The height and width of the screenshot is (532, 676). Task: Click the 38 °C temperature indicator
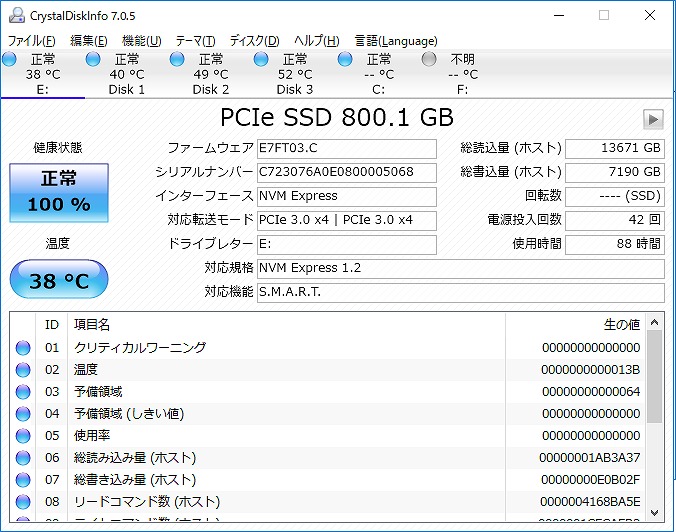coord(58,280)
